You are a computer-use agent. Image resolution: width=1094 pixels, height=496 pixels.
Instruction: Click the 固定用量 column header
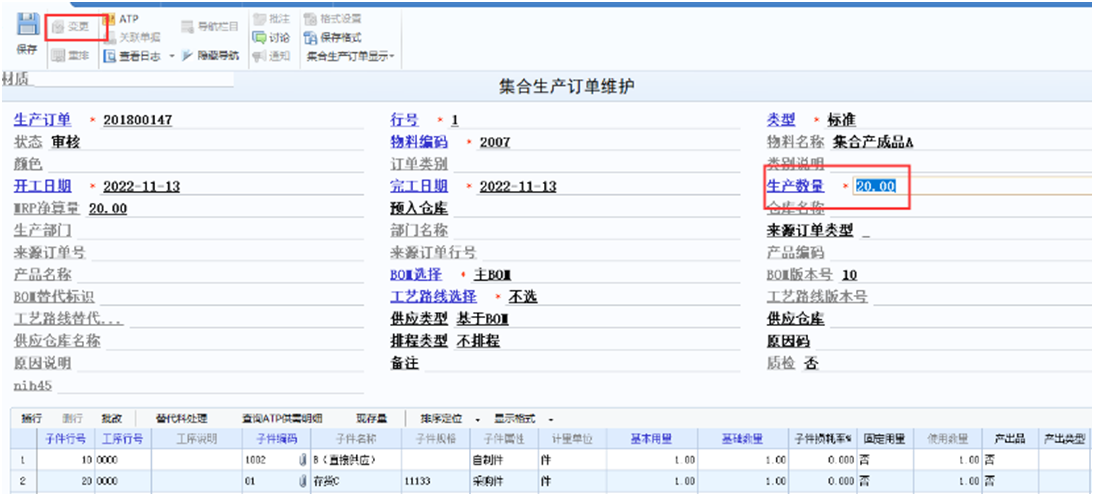885,439
